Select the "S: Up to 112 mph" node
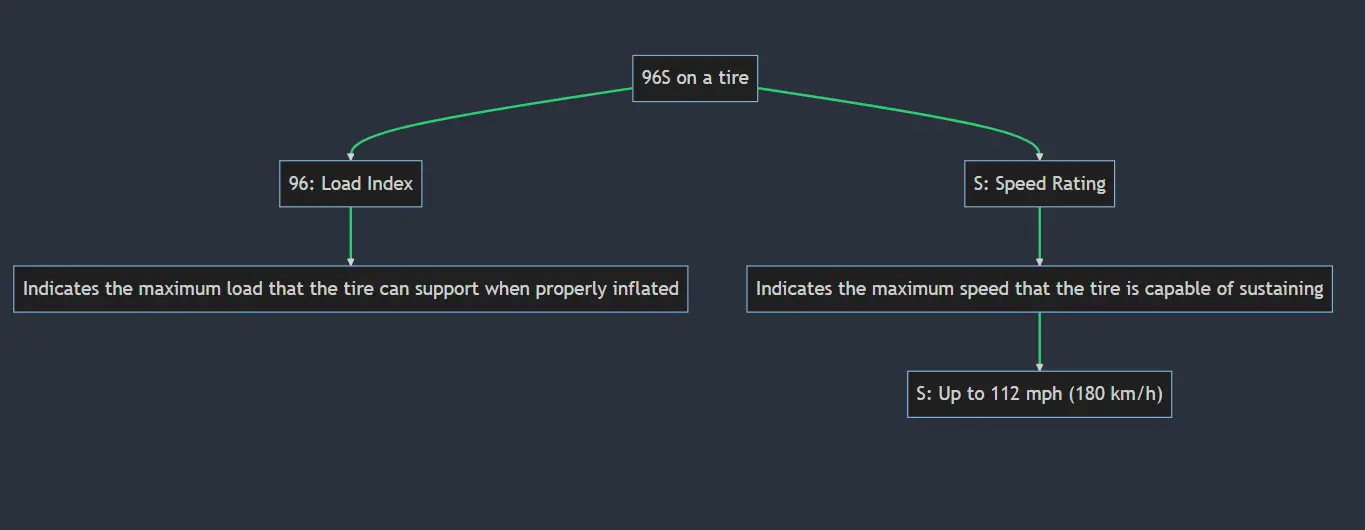The width and height of the screenshot is (1365, 530). pyautogui.click(x=1039, y=394)
